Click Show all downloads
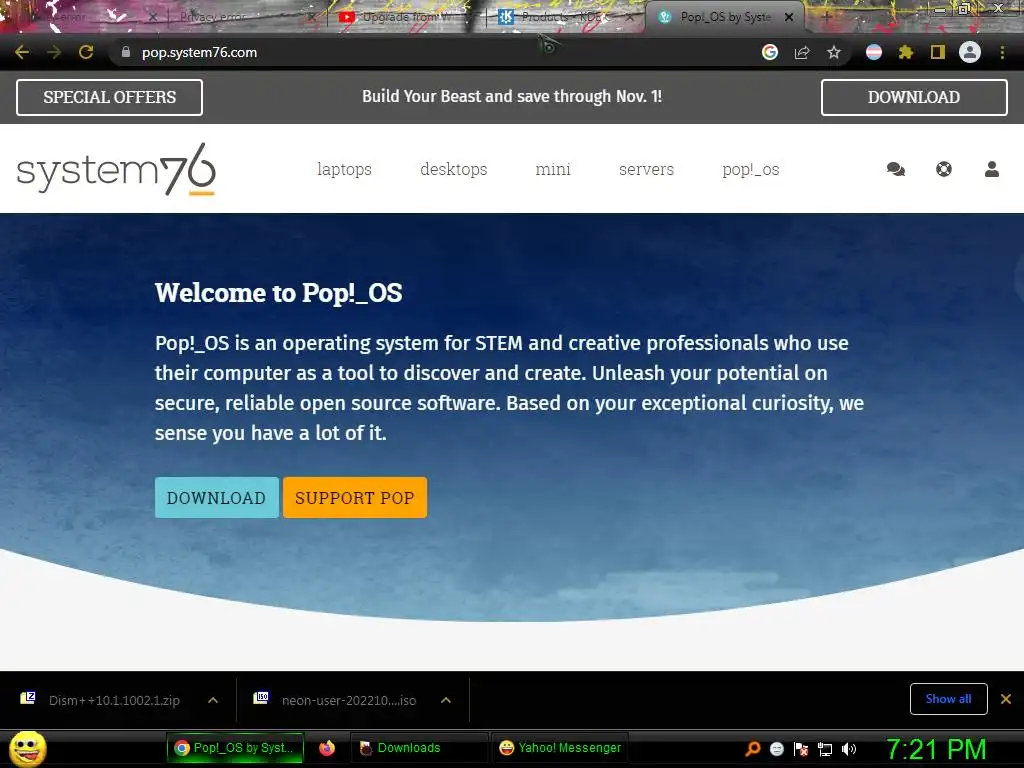This screenshot has height=768, width=1024. click(x=948, y=699)
